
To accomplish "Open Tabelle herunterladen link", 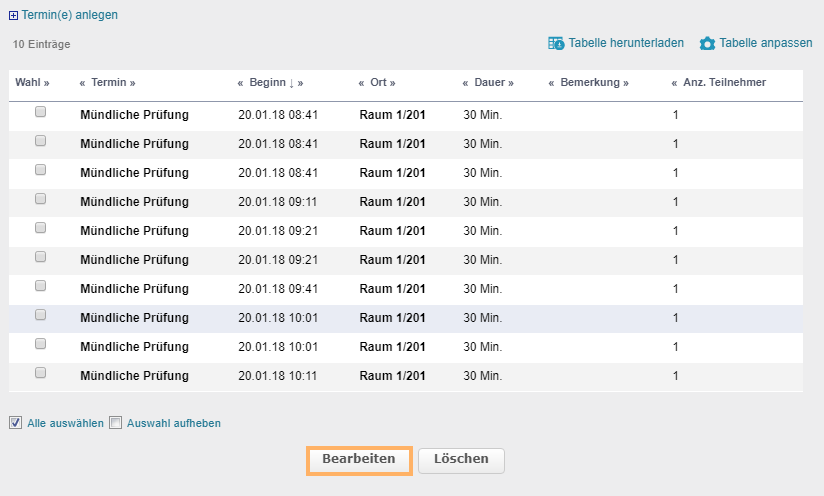I will [626, 43].
